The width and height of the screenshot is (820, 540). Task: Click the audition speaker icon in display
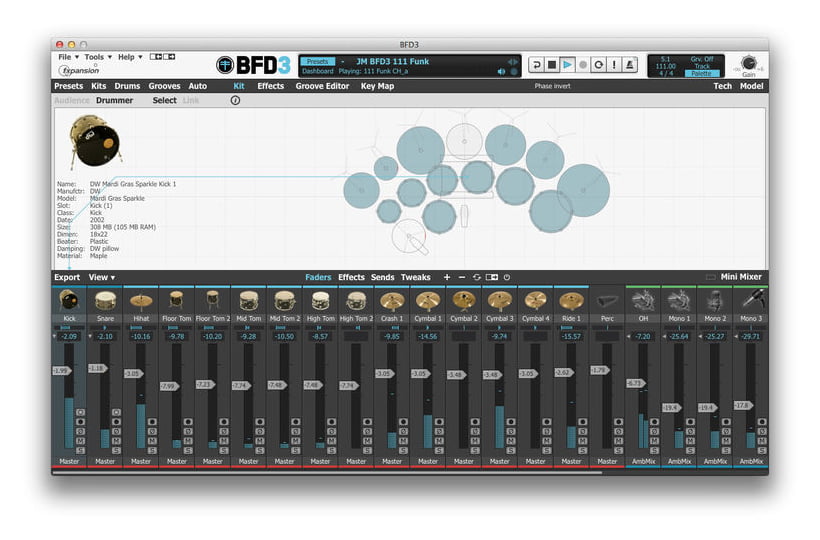tap(502, 72)
